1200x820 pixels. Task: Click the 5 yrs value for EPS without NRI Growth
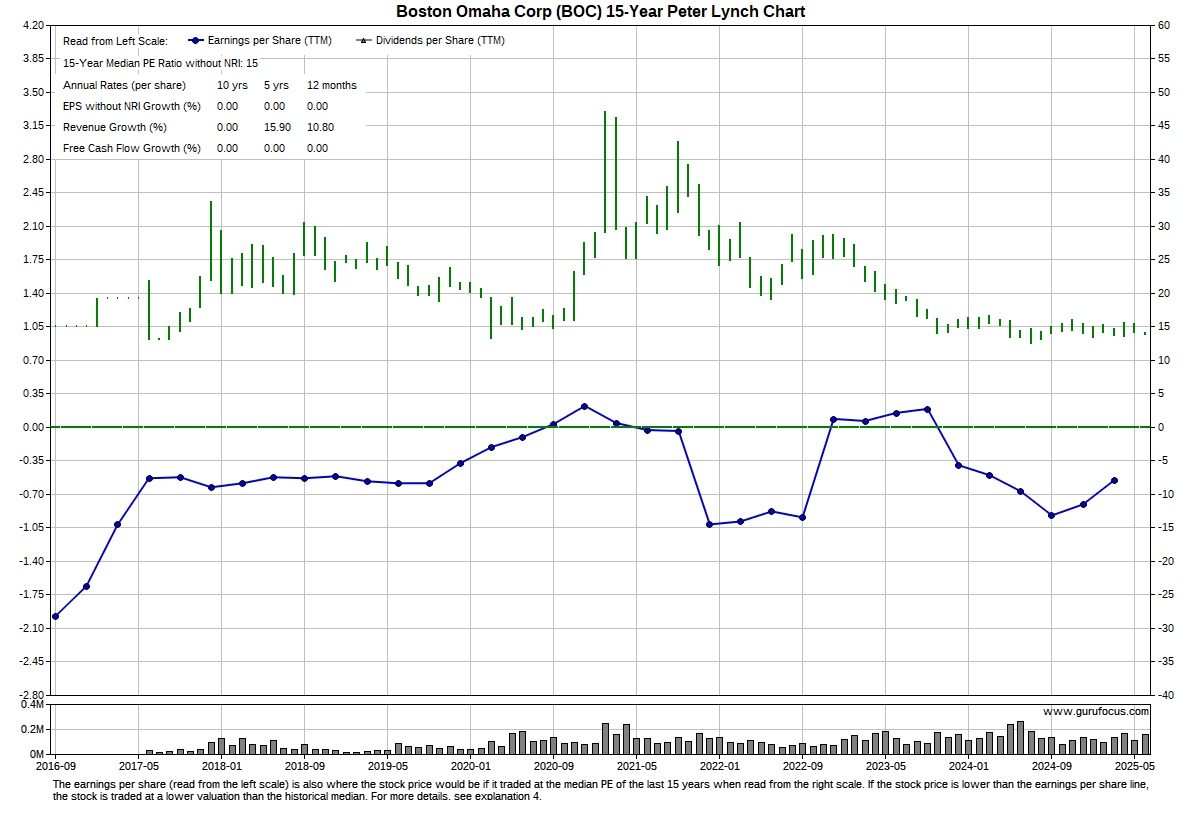274,106
